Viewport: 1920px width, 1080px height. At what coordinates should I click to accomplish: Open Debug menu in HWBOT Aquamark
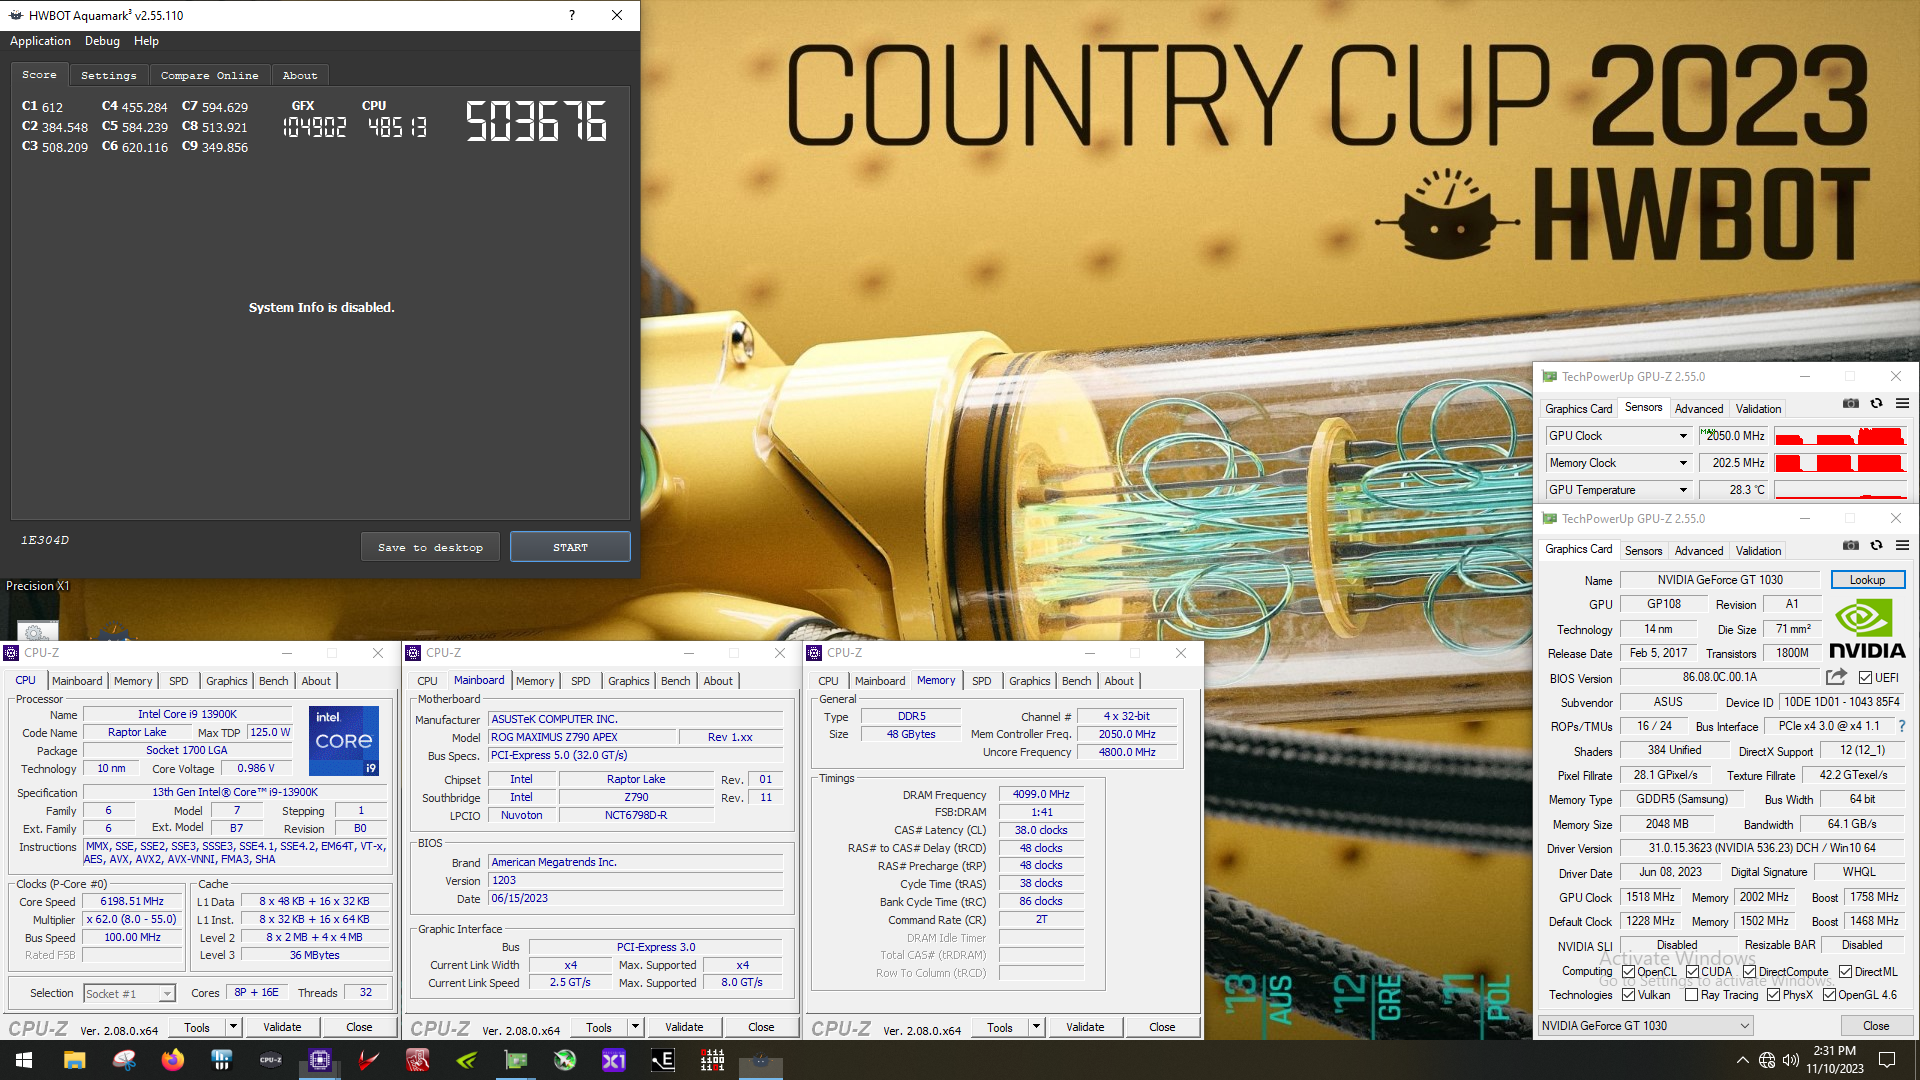click(102, 41)
